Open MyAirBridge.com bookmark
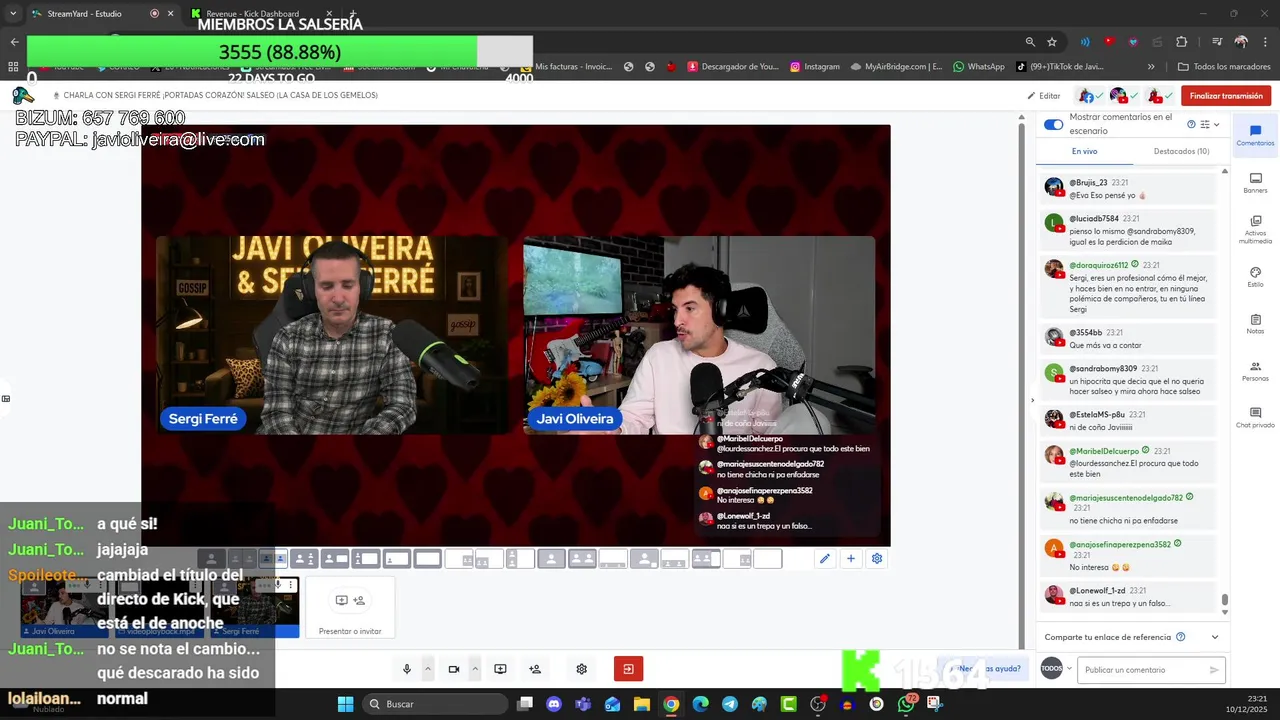This screenshot has height=720, width=1280. (896, 67)
